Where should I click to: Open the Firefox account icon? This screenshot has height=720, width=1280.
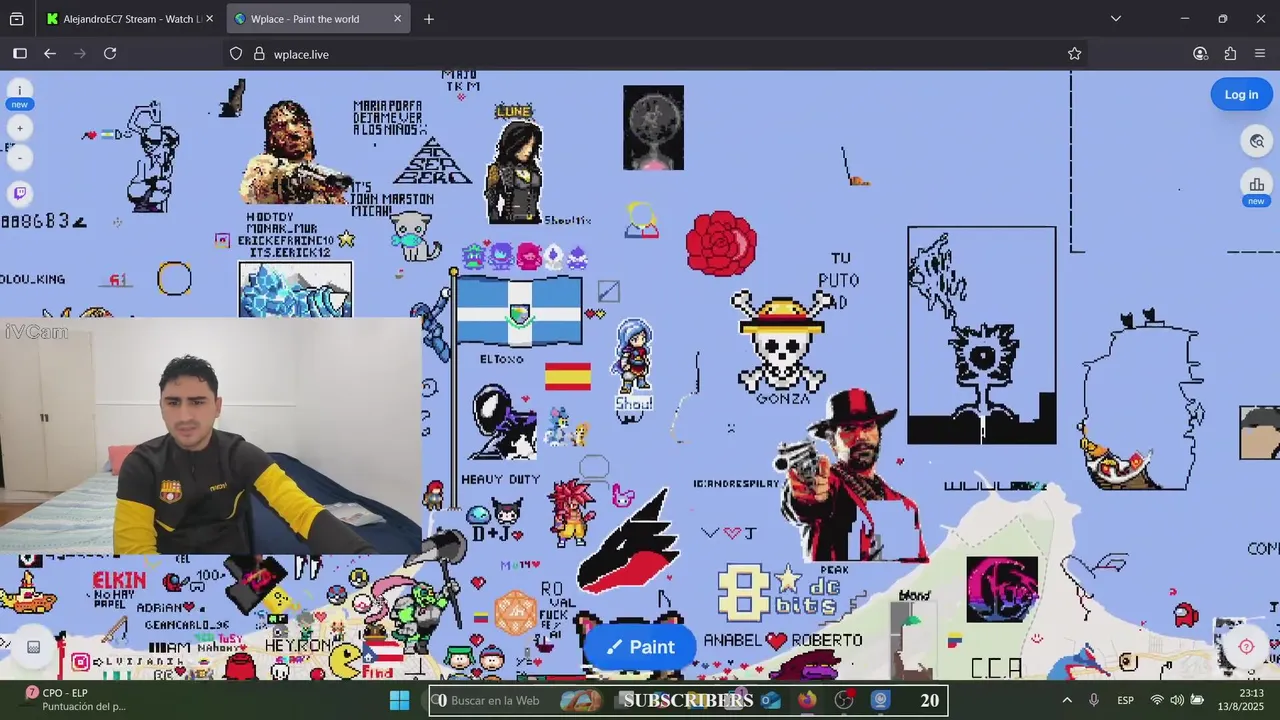(x=1201, y=54)
